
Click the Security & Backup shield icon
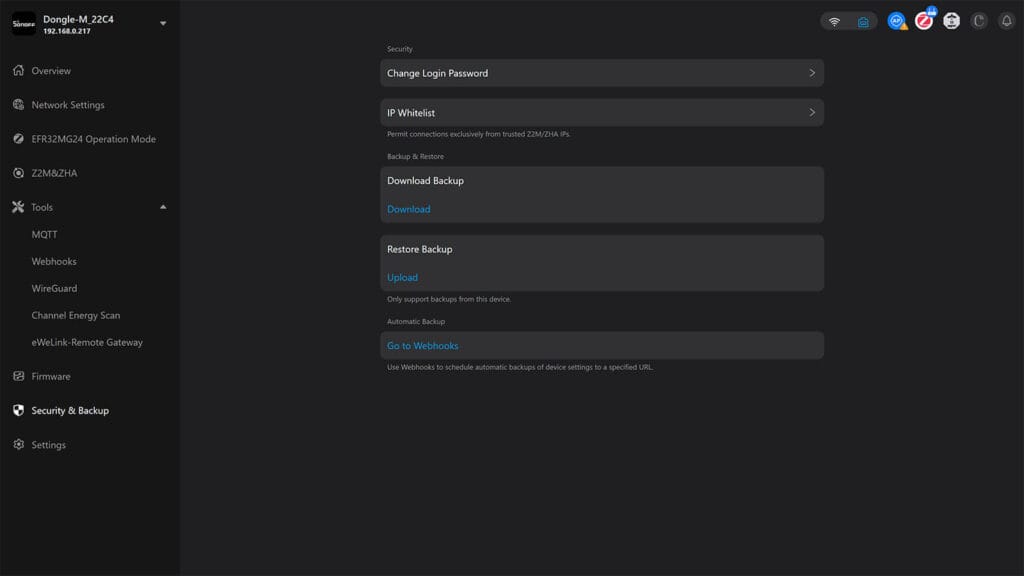[x=17, y=410]
